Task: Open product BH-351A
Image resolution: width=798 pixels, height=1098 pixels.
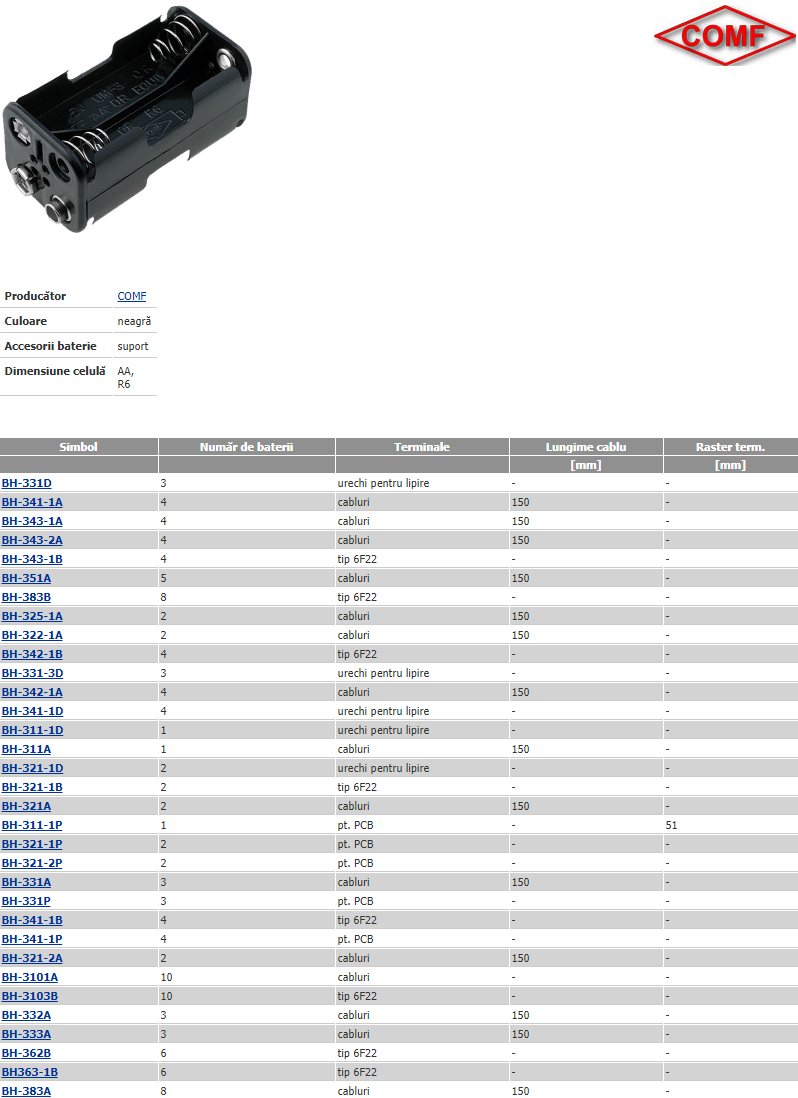Action: pyautogui.click(x=27, y=578)
